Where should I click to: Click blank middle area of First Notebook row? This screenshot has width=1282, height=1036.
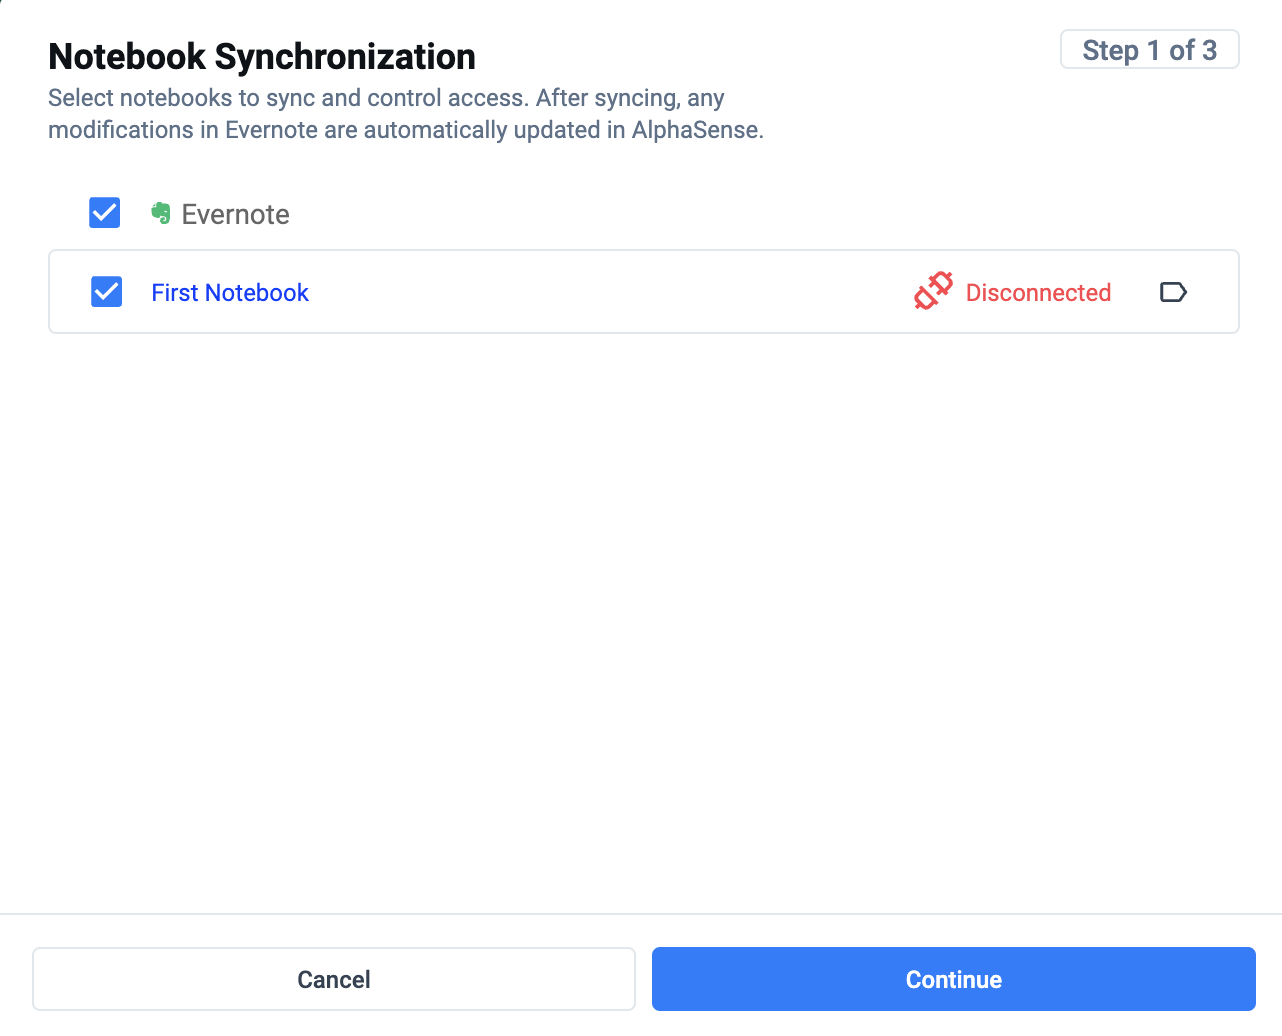[x=600, y=292]
